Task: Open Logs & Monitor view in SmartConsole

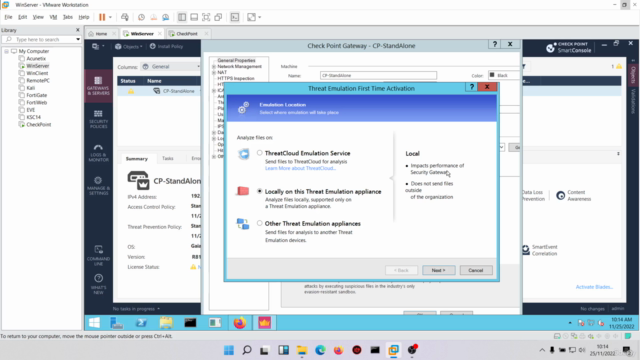Action: click(98, 153)
